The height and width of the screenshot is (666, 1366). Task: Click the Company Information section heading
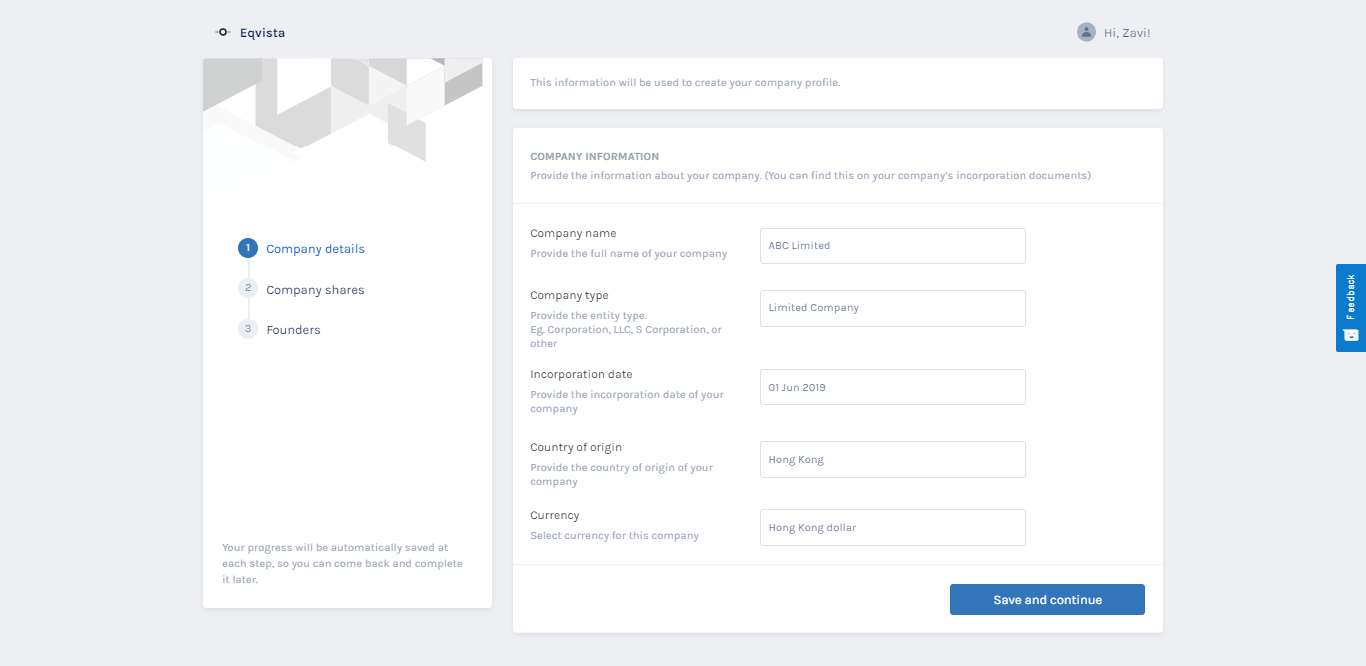[594, 157]
